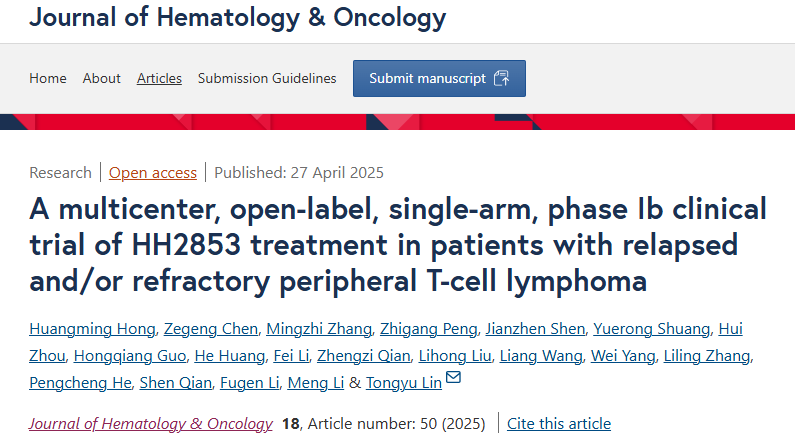The width and height of the screenshot is (795, 435).
Task: Open corresponding author Tongyu Lin link
Action: click(x=404, y=382)
